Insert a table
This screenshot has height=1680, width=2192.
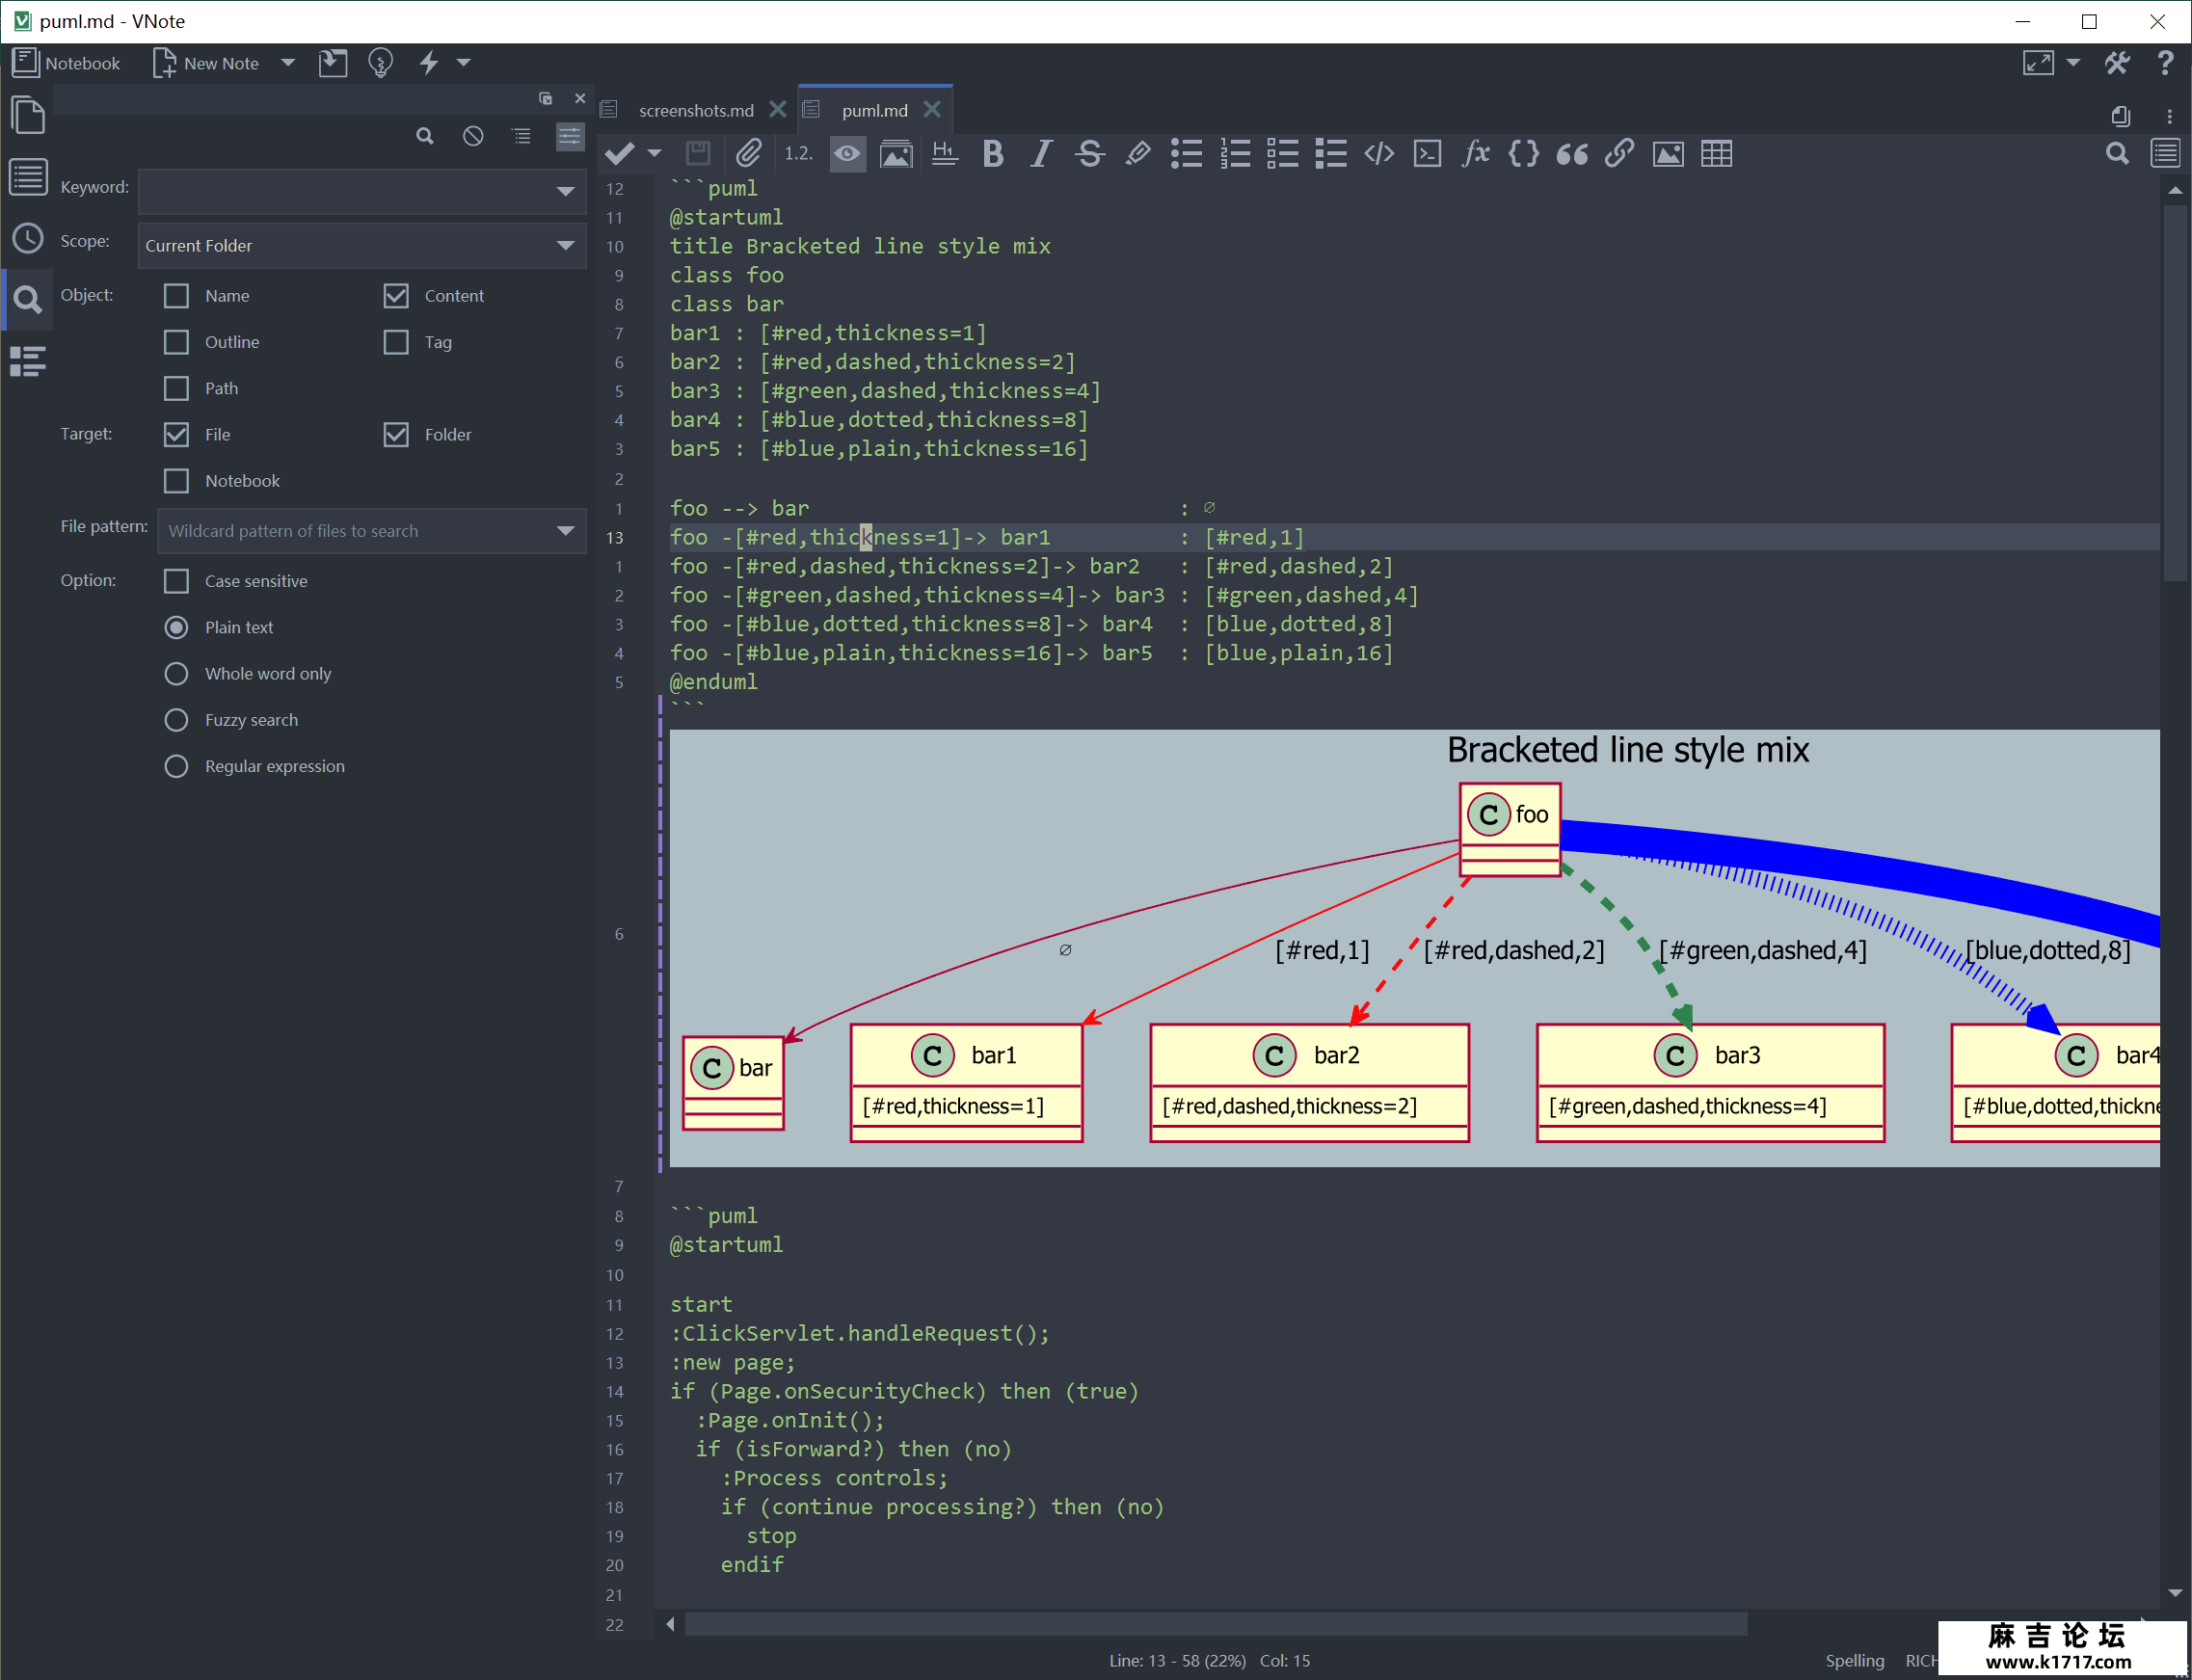[1716, 154]
